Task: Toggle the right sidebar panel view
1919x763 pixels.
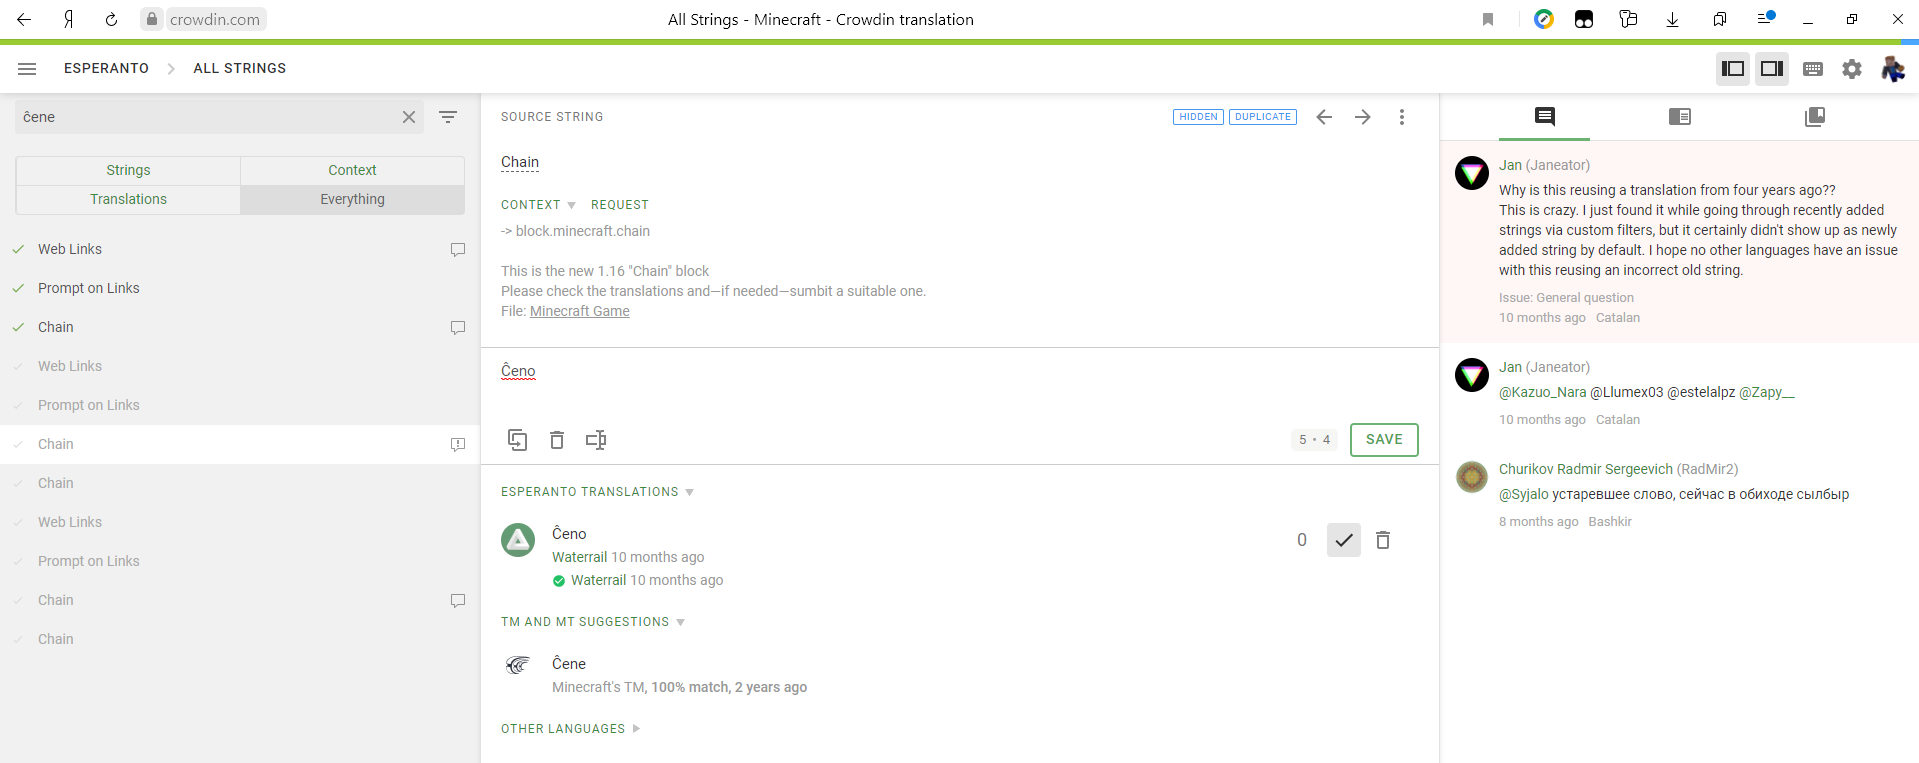Action: tap(1772, 69)
